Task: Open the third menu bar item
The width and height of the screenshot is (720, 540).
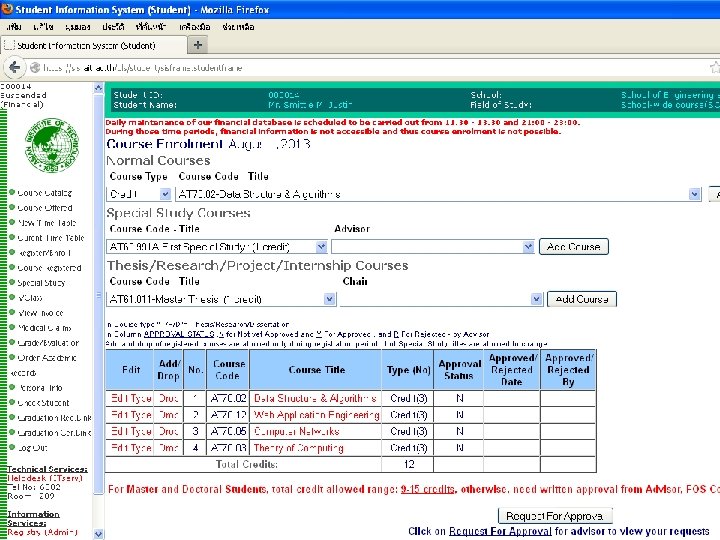Action: pos(77,27)
